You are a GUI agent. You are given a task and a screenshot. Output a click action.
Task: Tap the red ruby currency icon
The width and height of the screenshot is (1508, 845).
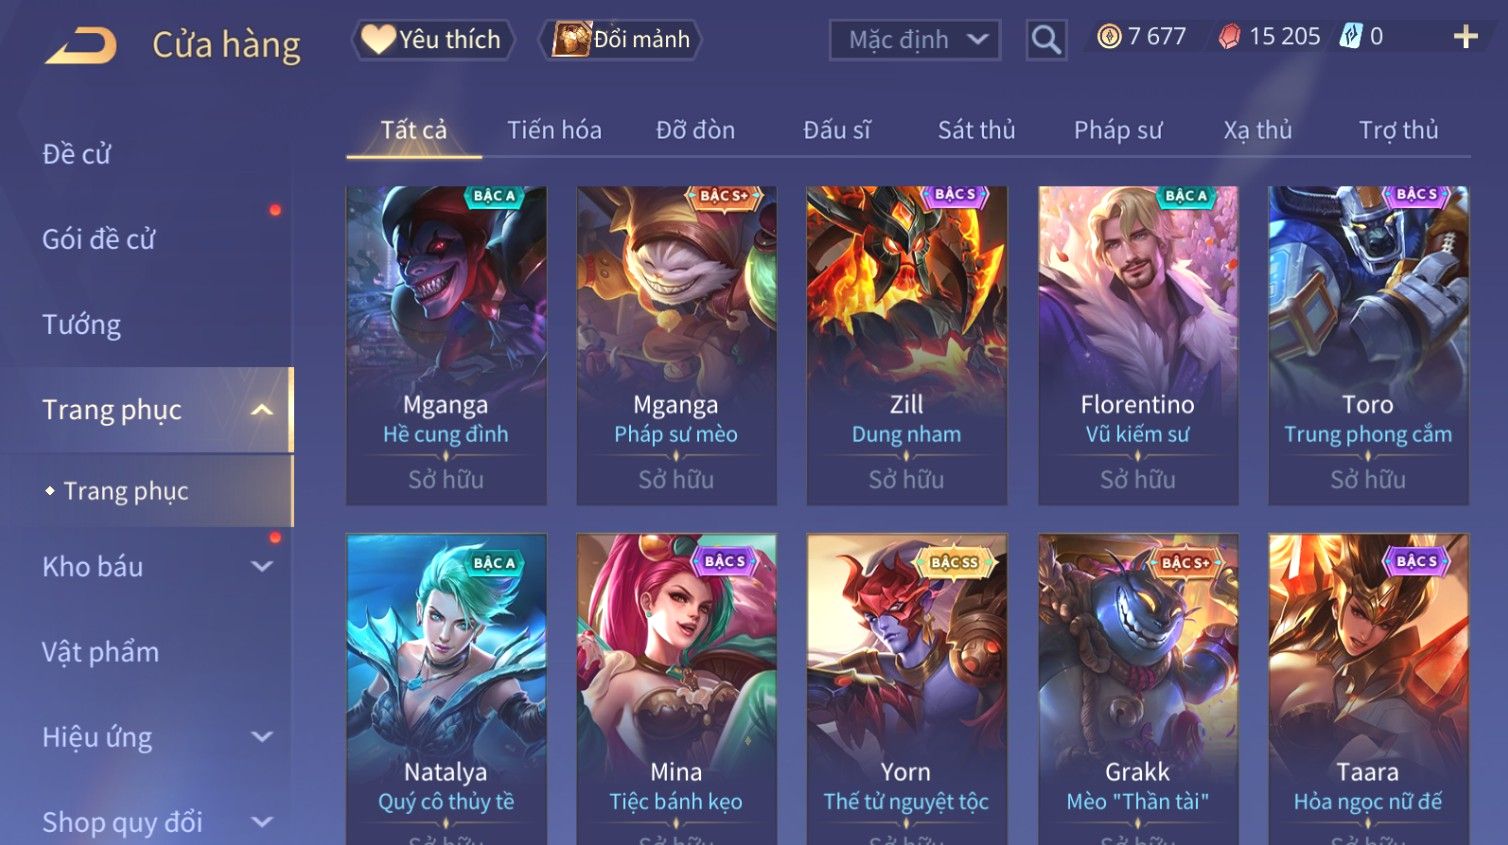[1230, 37]
